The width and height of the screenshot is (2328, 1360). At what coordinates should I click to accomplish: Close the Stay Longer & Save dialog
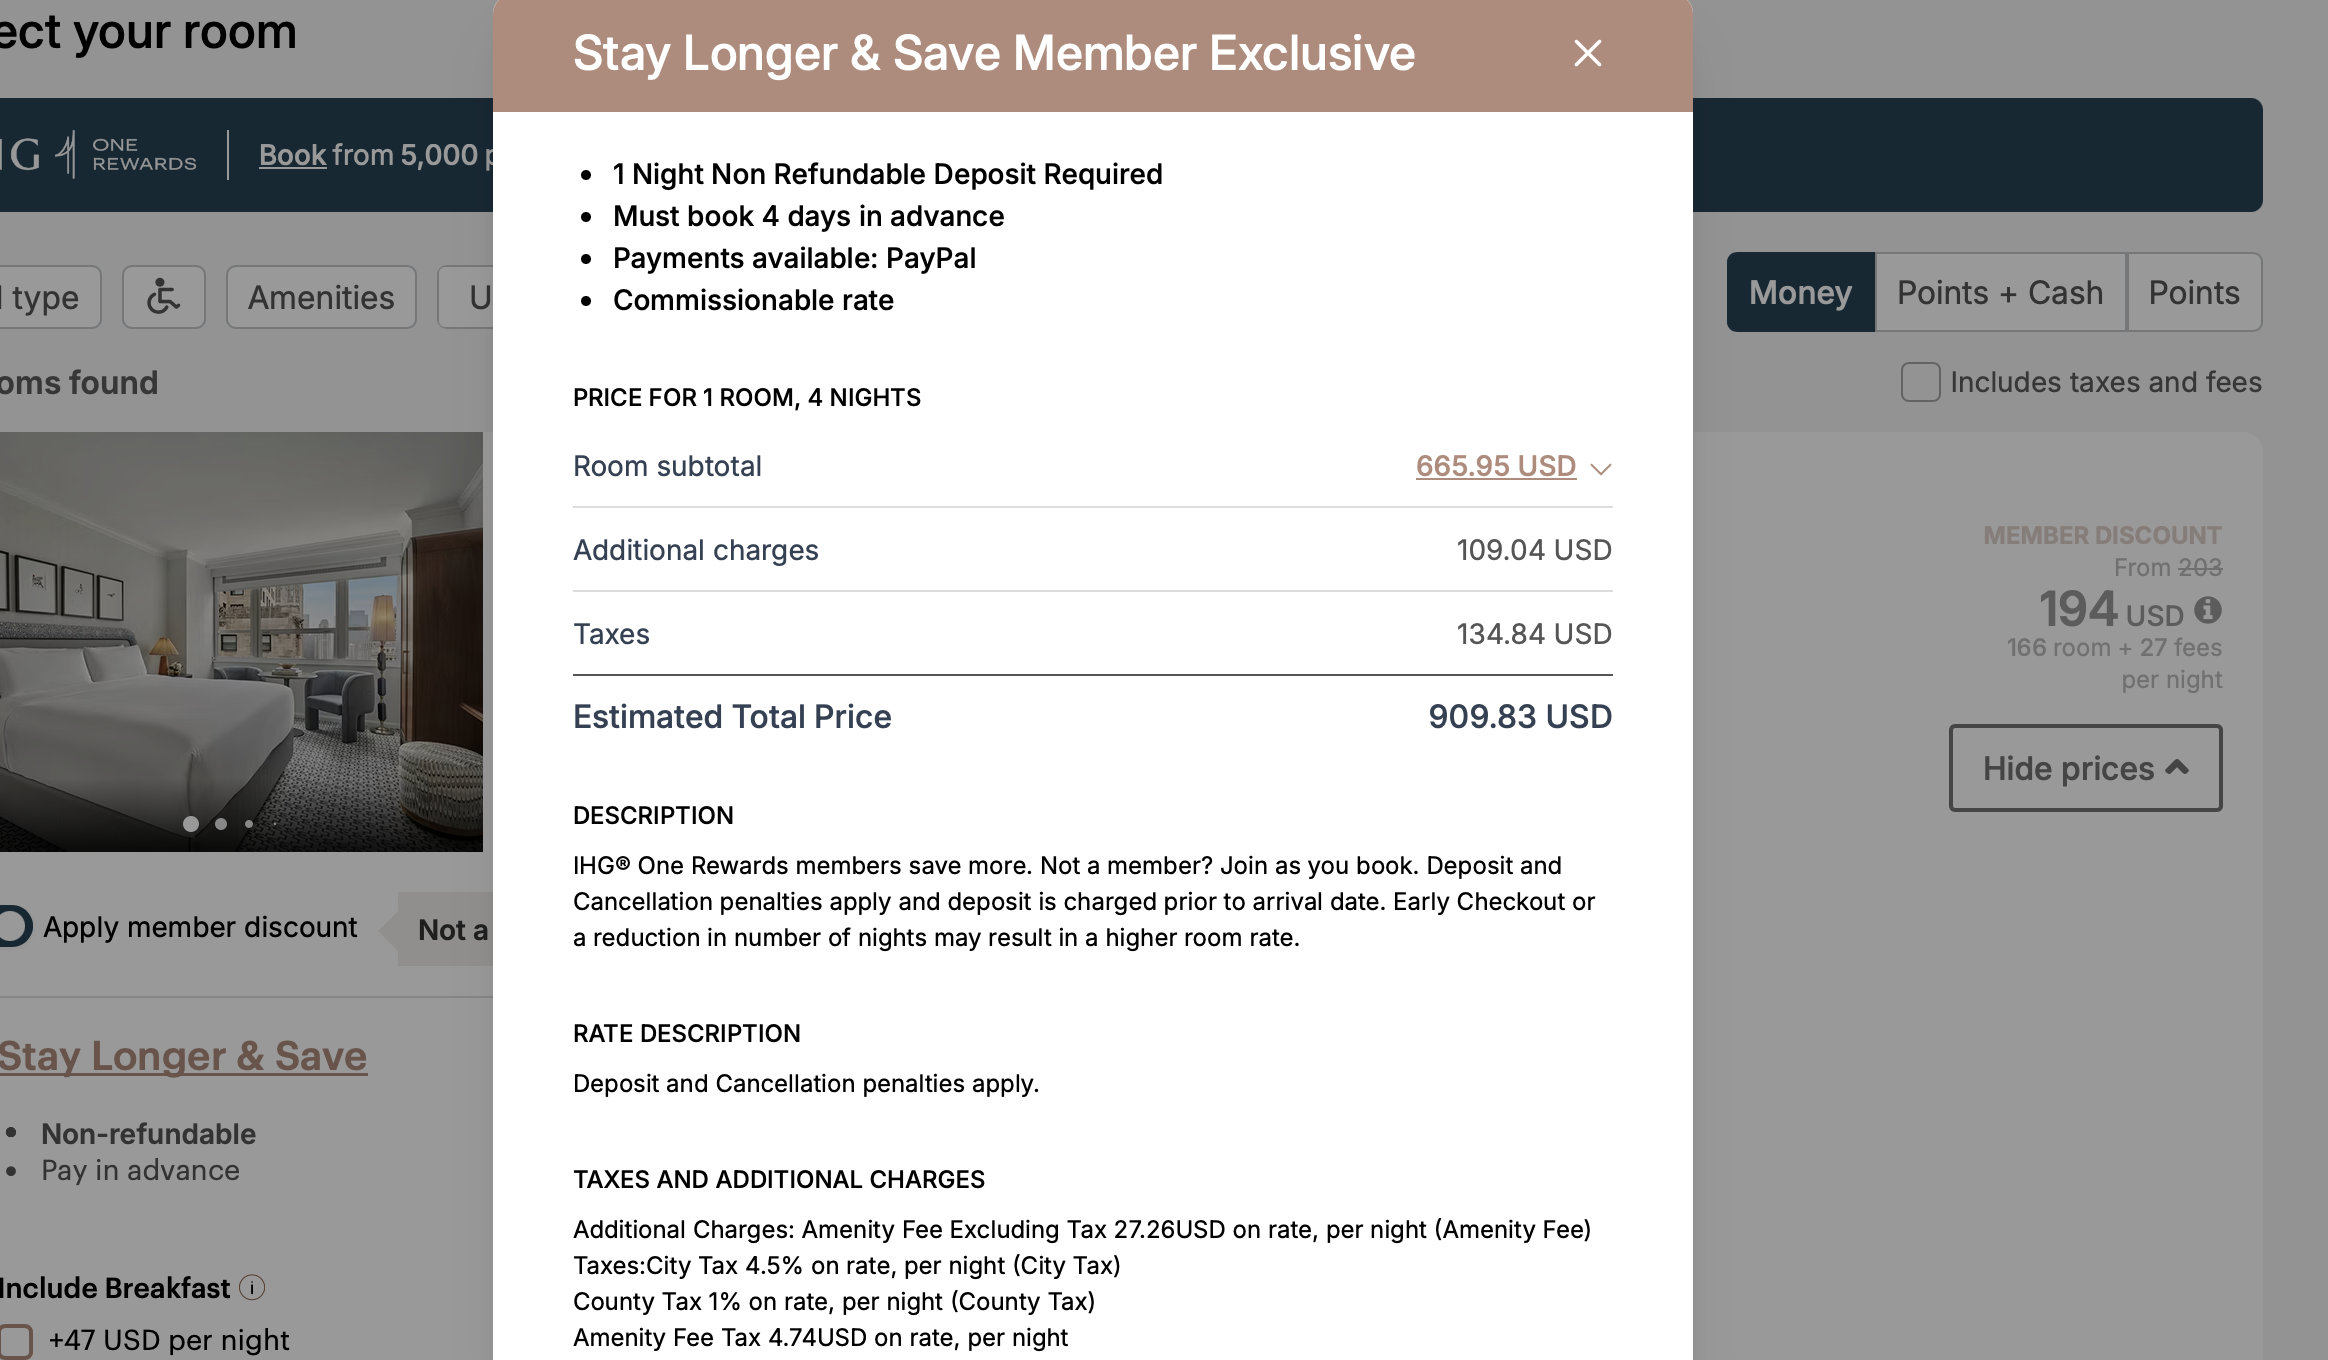[1587, 53]
